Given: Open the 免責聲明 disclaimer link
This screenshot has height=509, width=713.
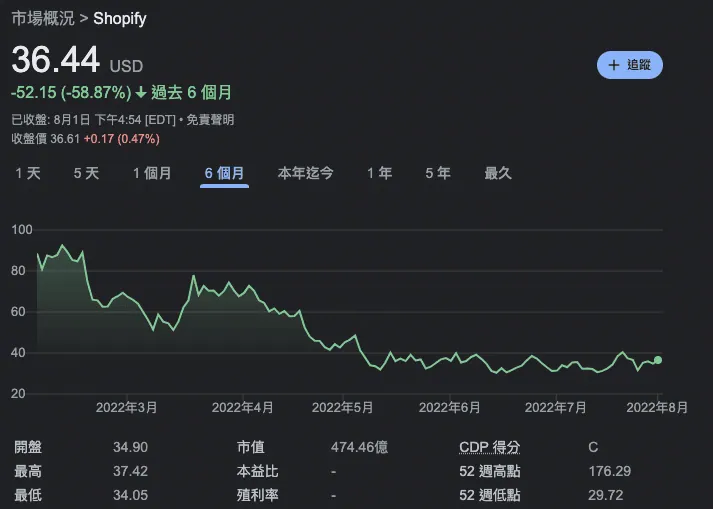Looking at the screenshot, I should [210, 120].
